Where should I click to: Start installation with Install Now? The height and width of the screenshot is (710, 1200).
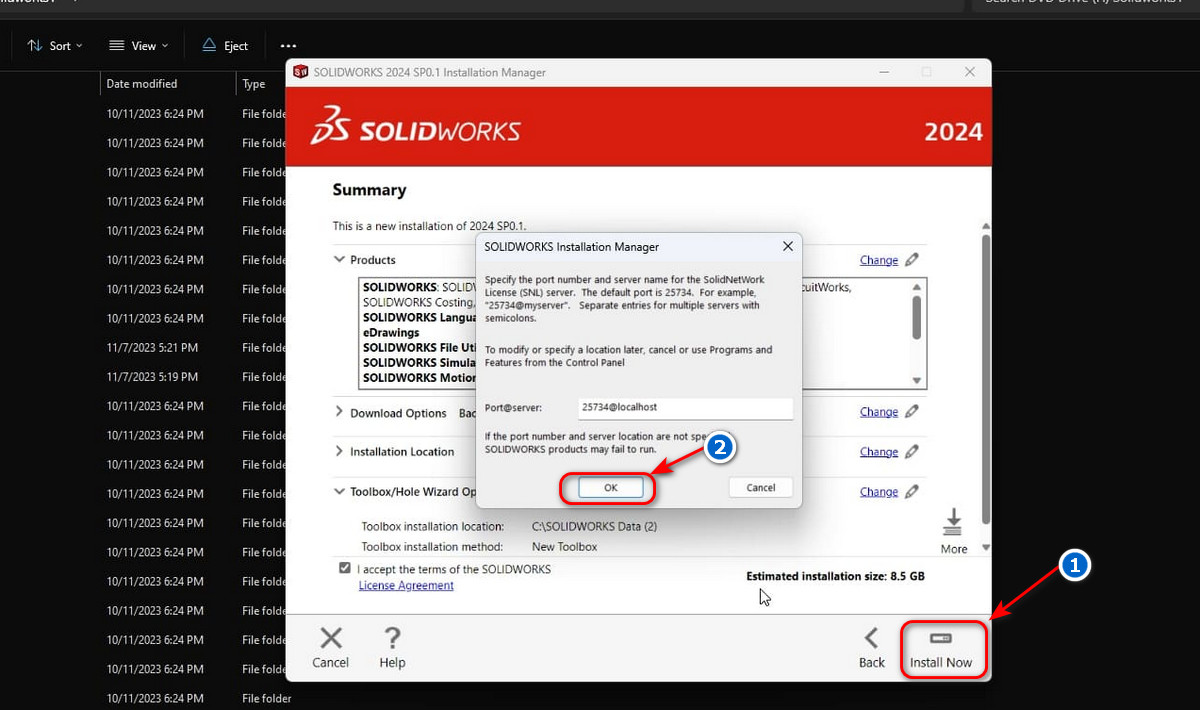pos(941,650)
